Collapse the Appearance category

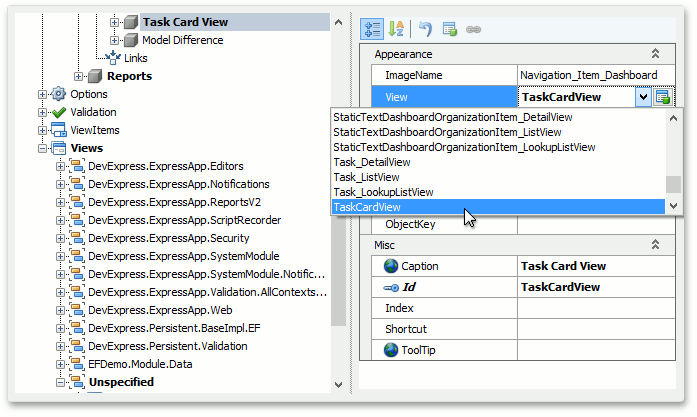655,54
